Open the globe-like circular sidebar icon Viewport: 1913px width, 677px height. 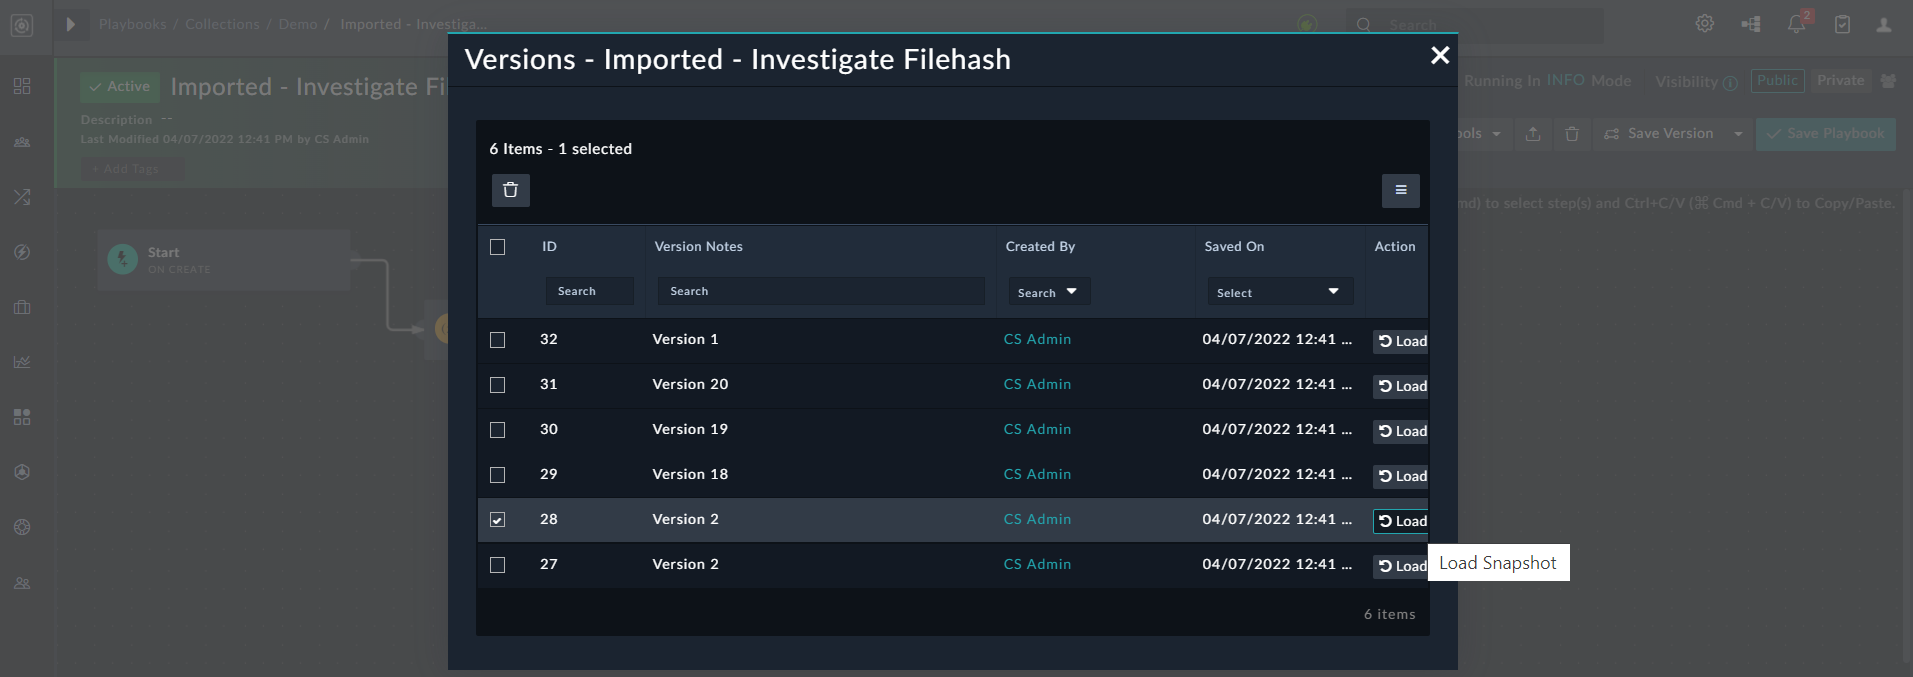click(x=22, y=527)
